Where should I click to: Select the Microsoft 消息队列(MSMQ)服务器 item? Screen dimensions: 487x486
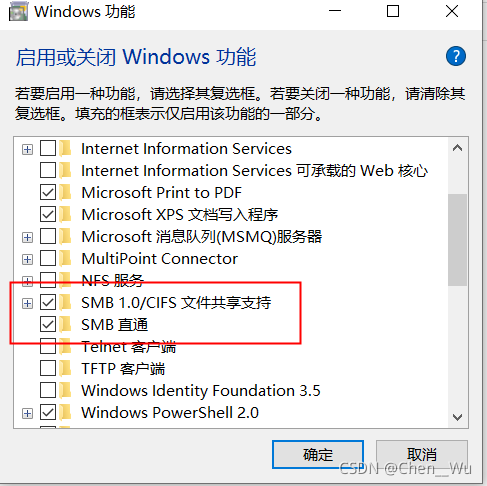tap(202, 237)
